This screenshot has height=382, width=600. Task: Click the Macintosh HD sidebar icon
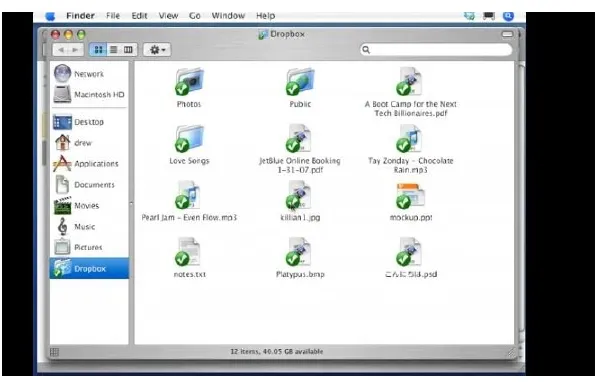pyautogui.click(x=62, y=94)
